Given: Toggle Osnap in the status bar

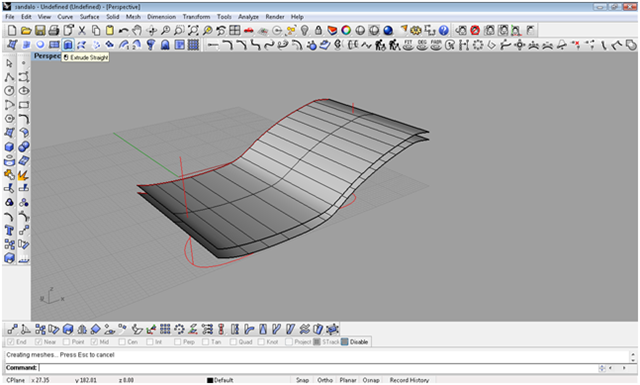Looking at the screenshot, I should (371, 380).
